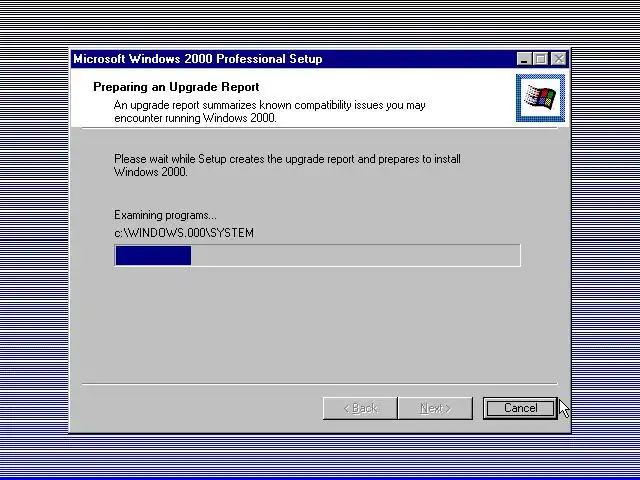Close the Setup wizard via title bar X
640x480 pixels.
(x=558, y=59)
